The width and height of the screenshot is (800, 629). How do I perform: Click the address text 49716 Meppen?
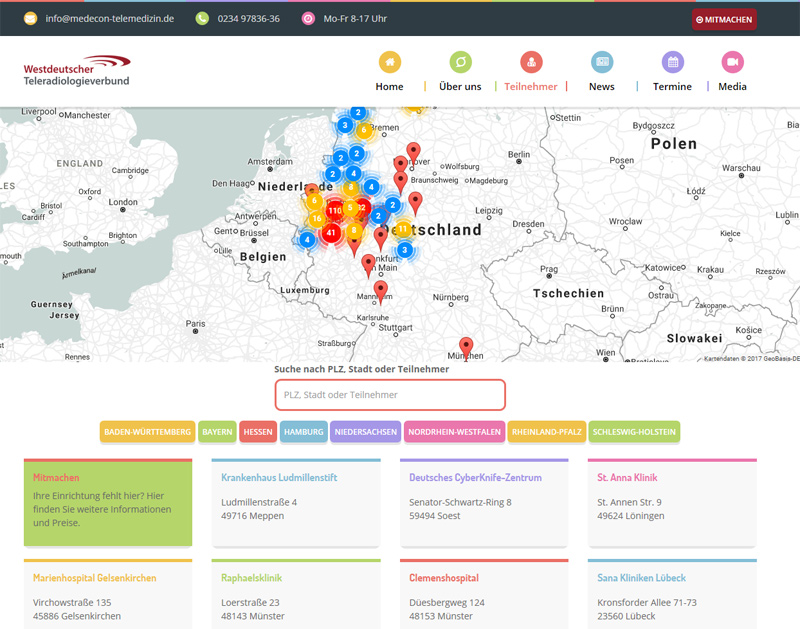[x=253, y=516]
